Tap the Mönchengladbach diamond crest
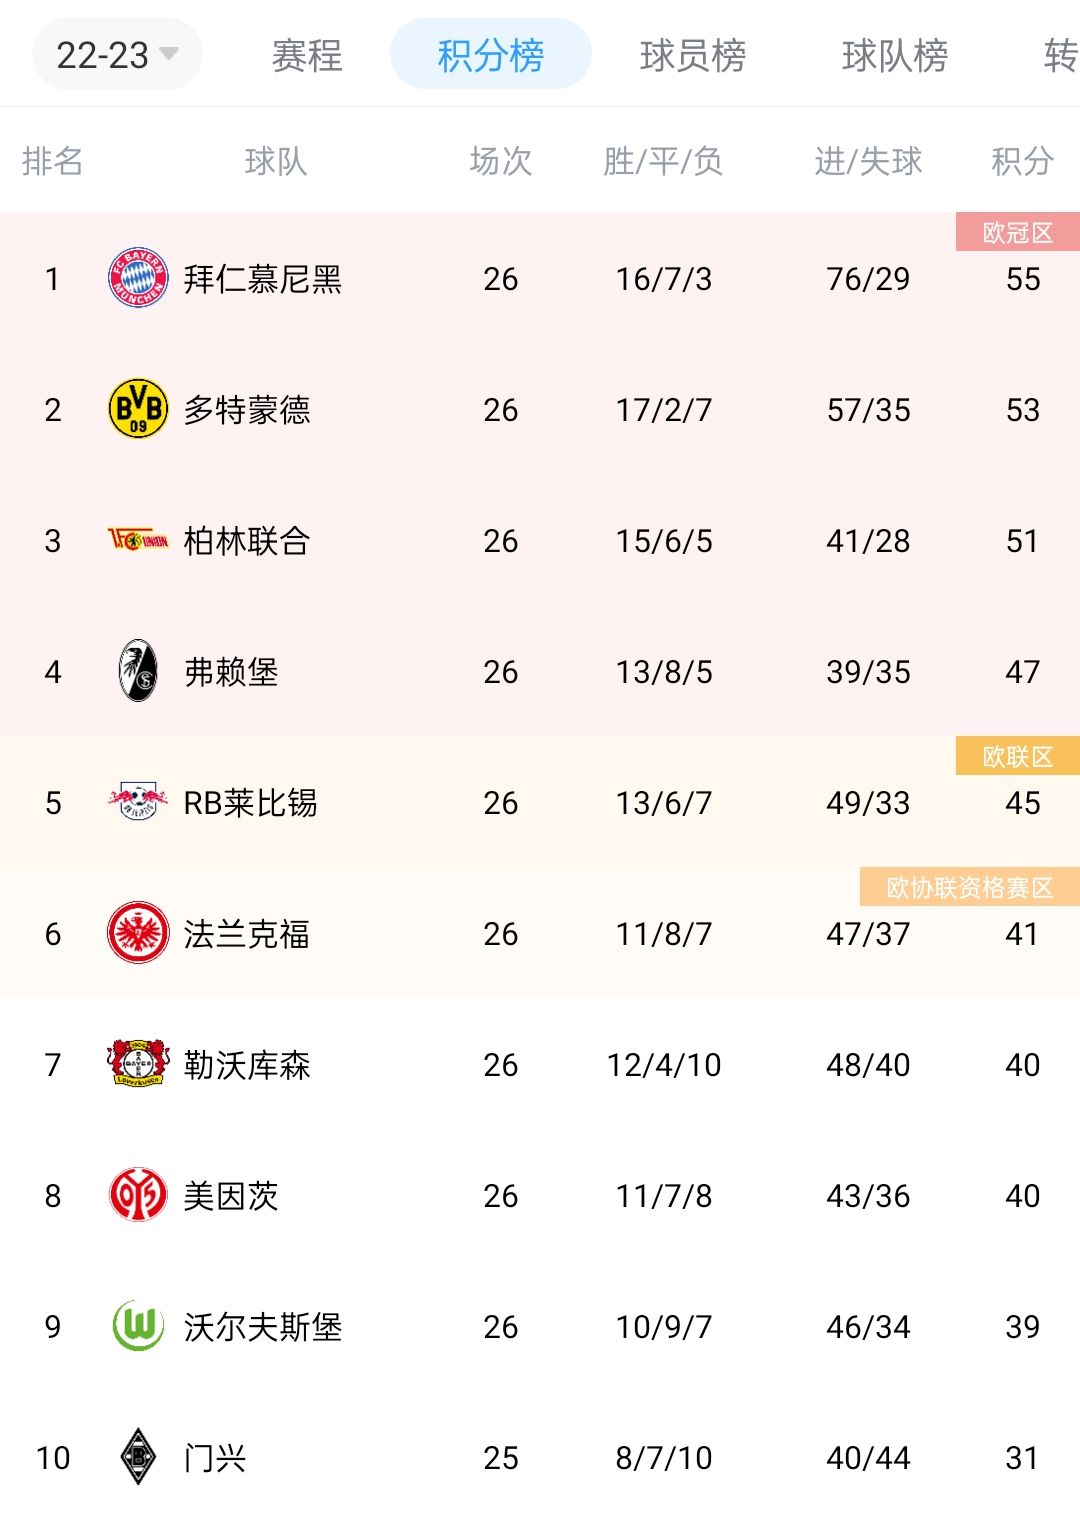 pos(138,1457)
